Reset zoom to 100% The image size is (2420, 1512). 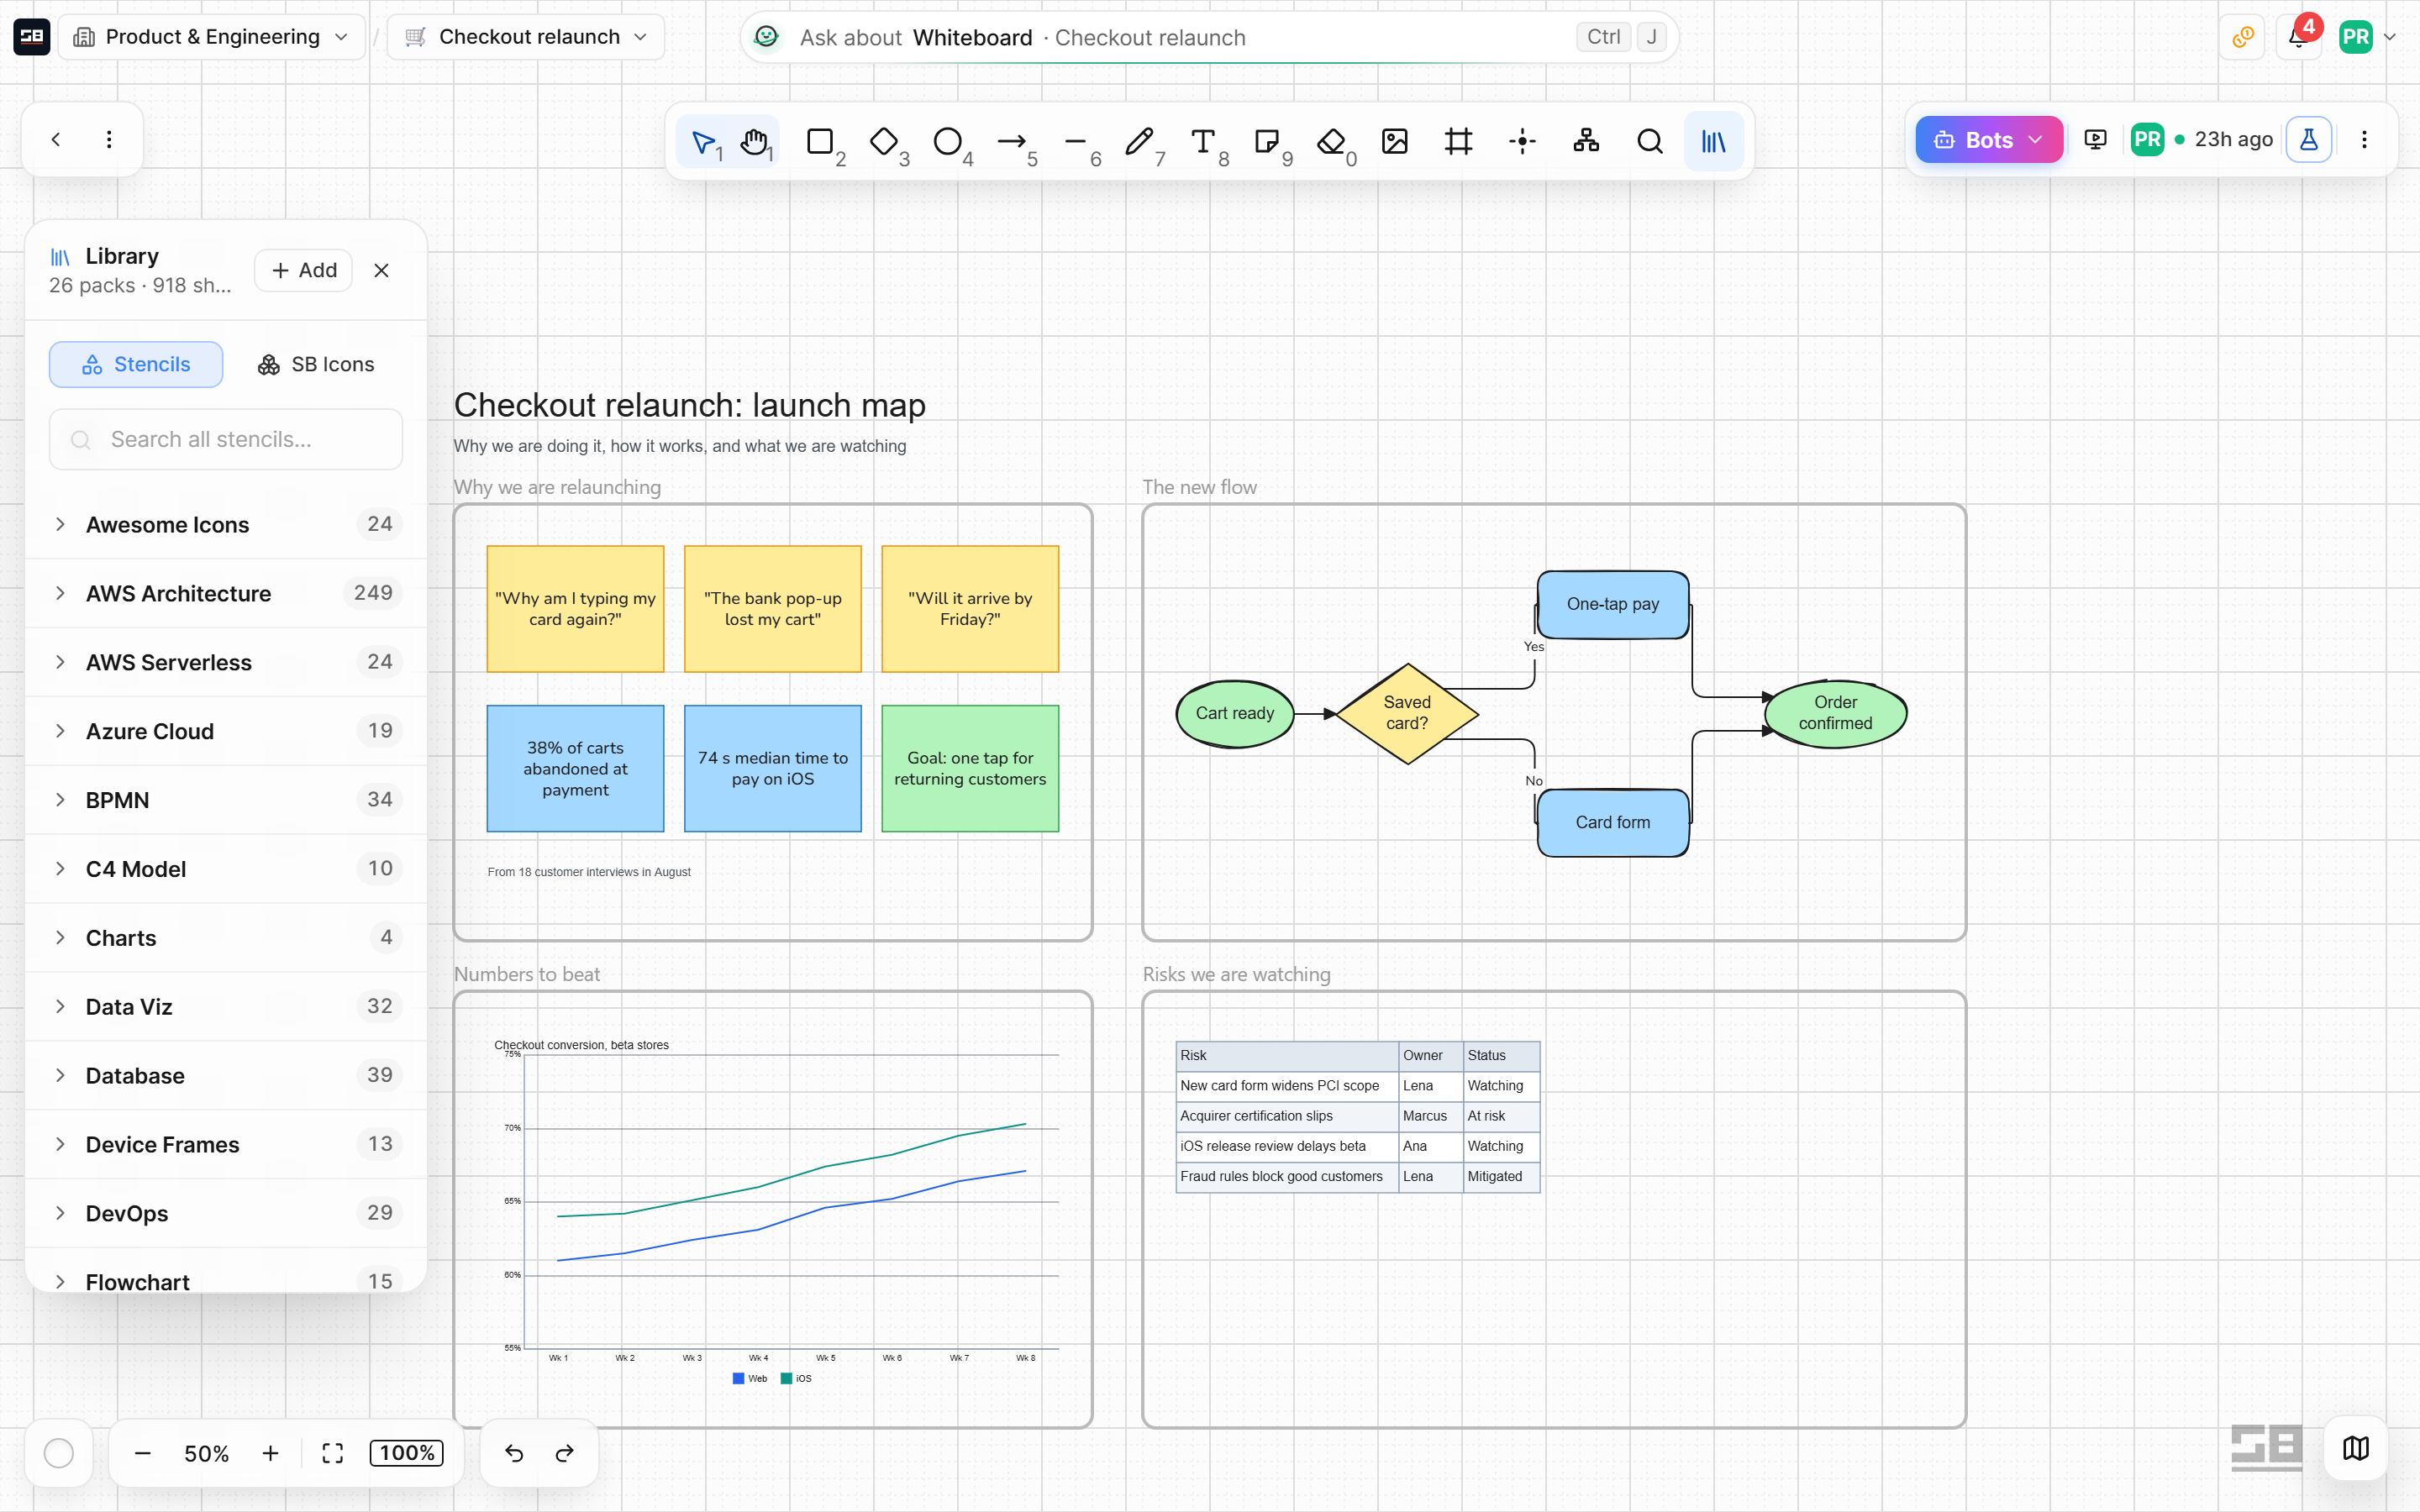pos(407,1453)
